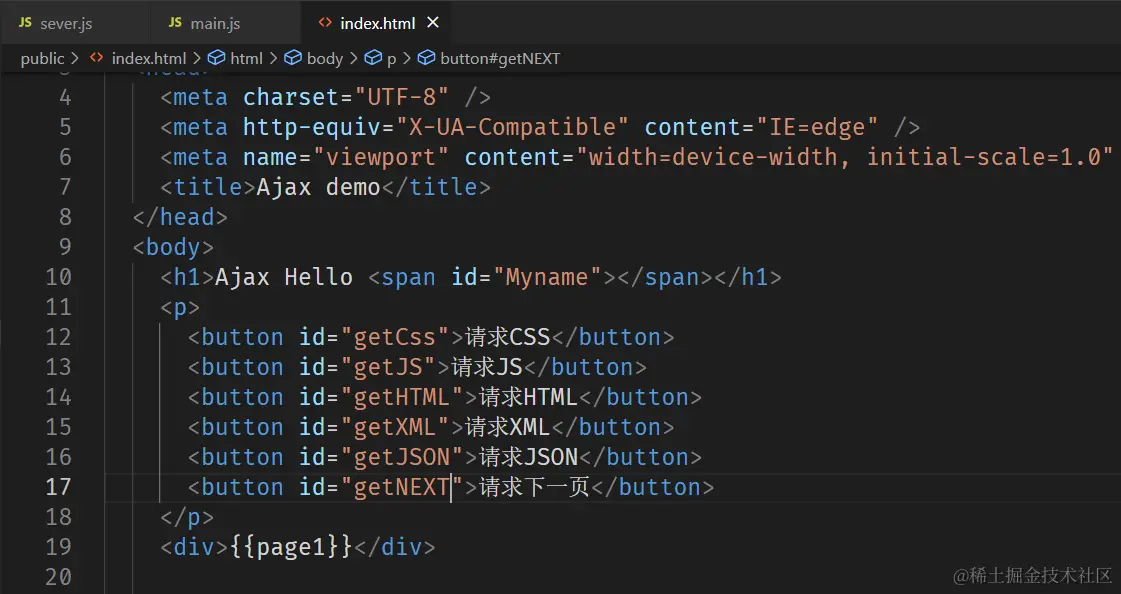
Task: Open the body breadcrumb symbol
Action: coord(325,59)
